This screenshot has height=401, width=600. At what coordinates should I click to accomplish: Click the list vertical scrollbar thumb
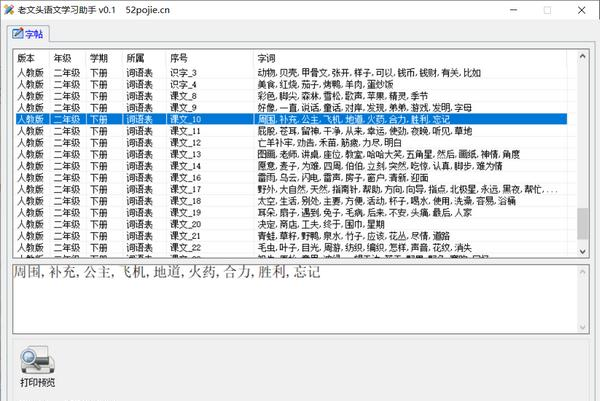(582, 223)
